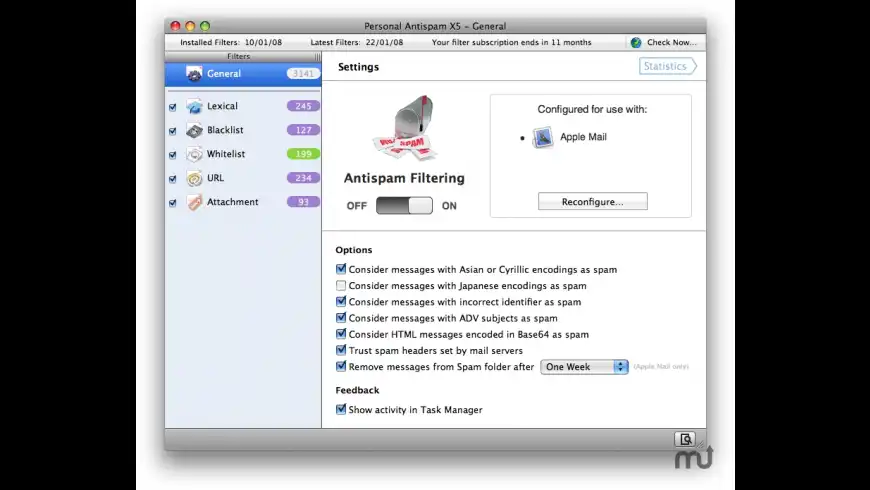The image size is (870, 490).
Task: Toggle the URL filter checkbox
Action: point(173,179)
